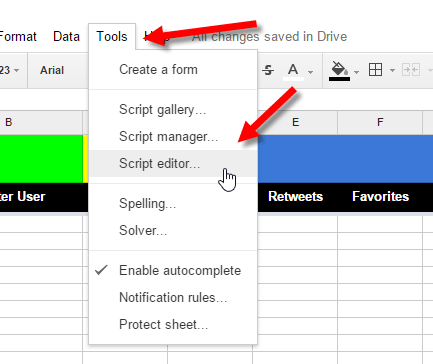Select column B header
This screenshot has width=433, height=364.
[x=41, y=122]
